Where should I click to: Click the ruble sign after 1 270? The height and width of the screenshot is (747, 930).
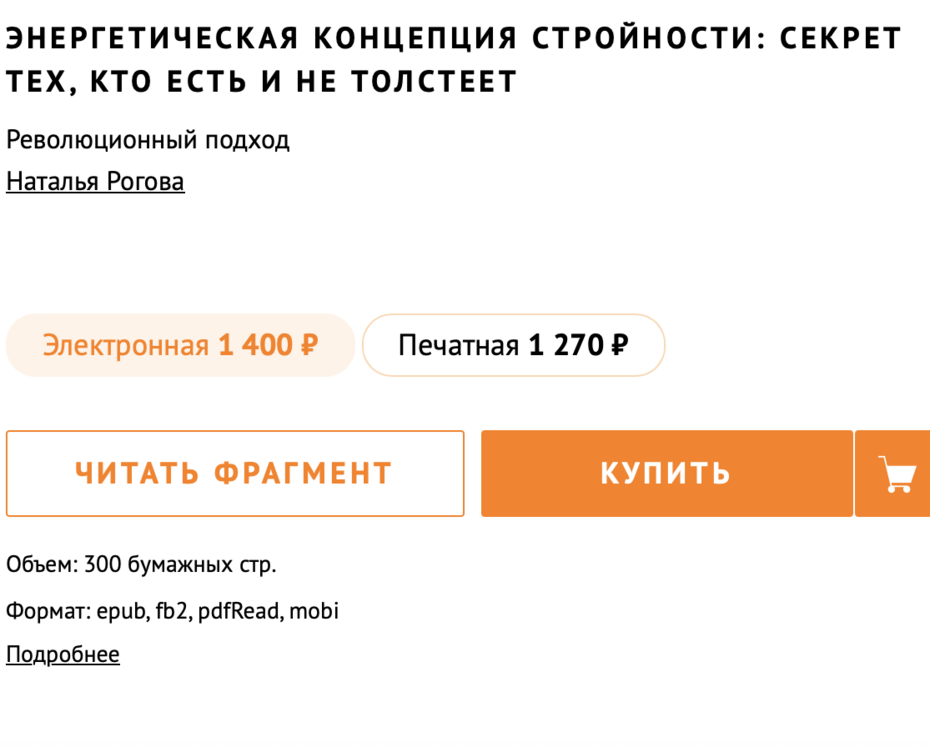click(620, 345)
